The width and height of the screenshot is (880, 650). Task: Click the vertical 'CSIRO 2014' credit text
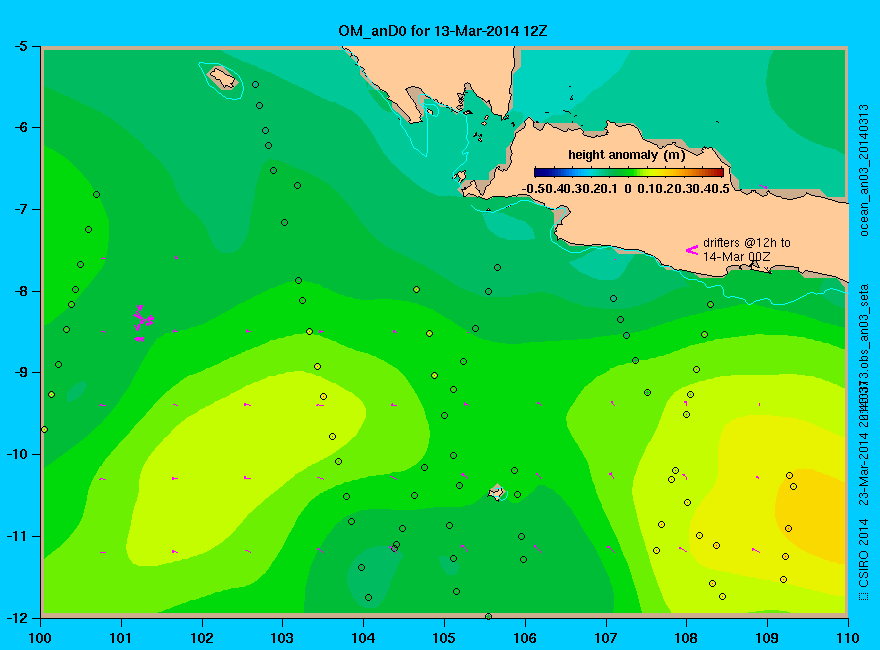(864, 554)
